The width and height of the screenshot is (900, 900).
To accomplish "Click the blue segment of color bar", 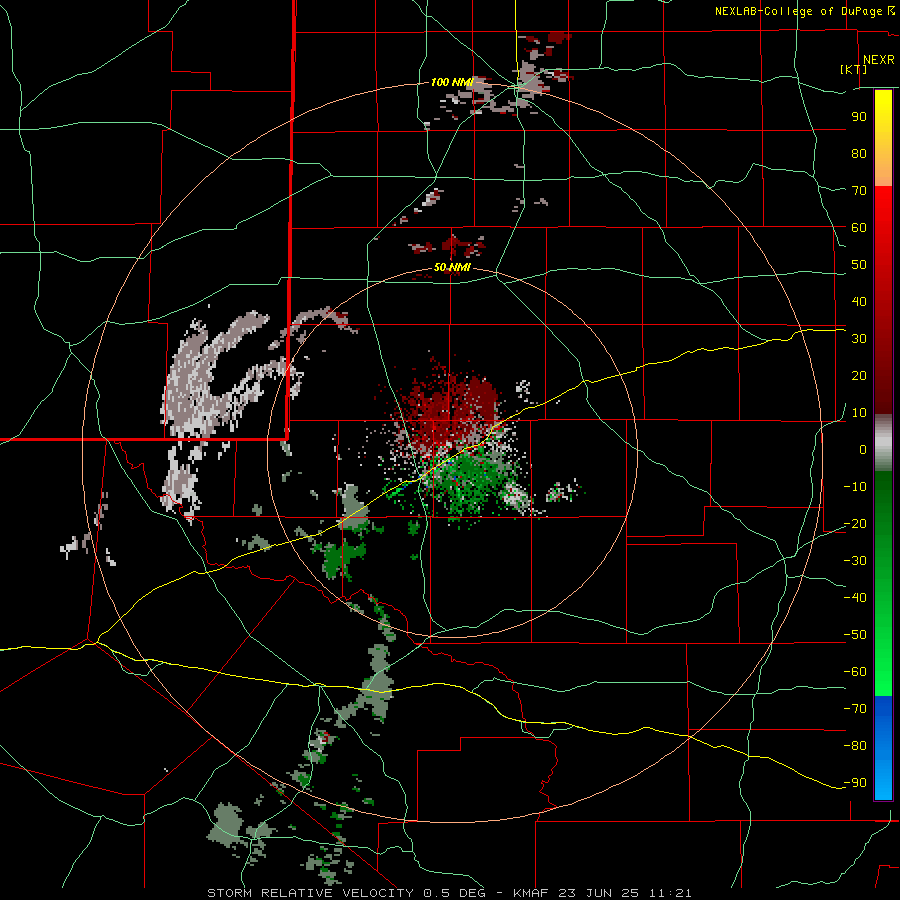I will [883, 748].
